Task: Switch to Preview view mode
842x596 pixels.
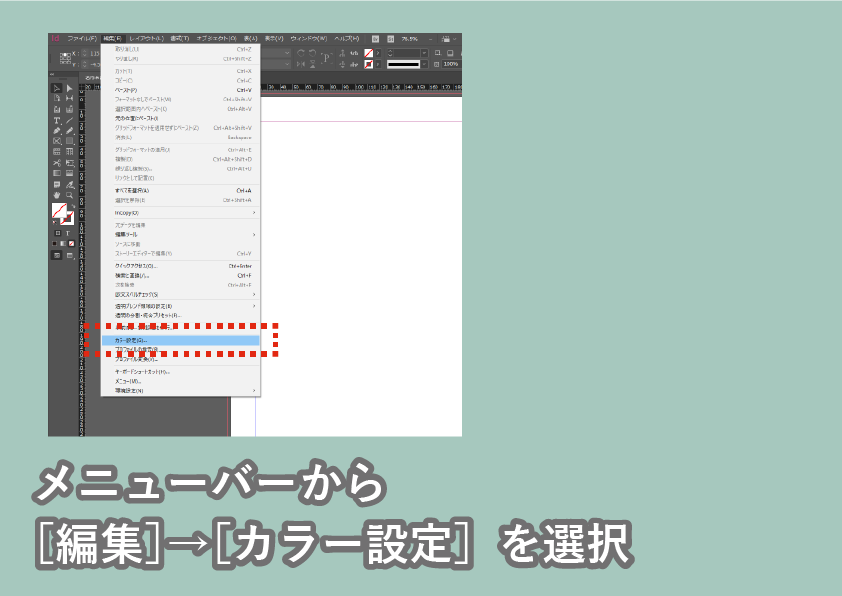Action: click(x=70, y=256)
